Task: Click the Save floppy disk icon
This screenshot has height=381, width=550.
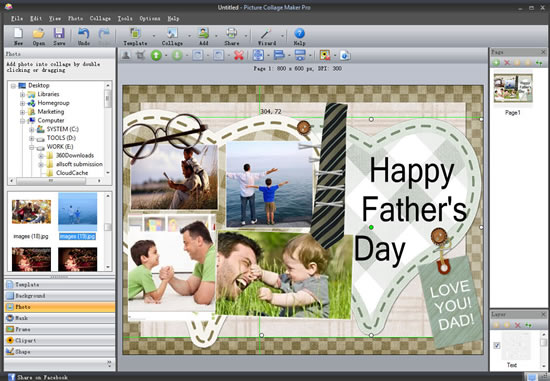Action: [59, 34]
